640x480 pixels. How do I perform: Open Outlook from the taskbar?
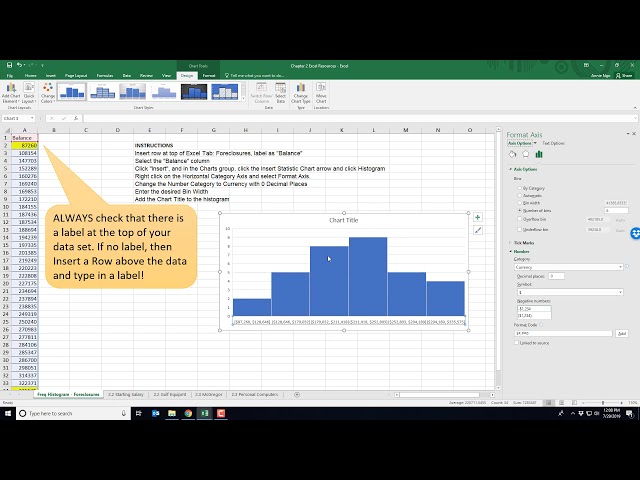(x=156, y=413)
